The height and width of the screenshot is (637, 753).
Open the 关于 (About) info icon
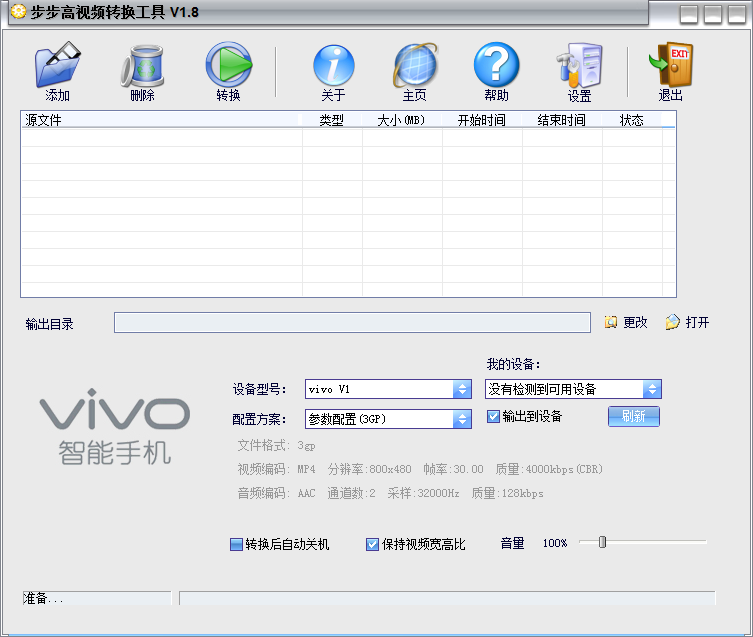[334, 65]
